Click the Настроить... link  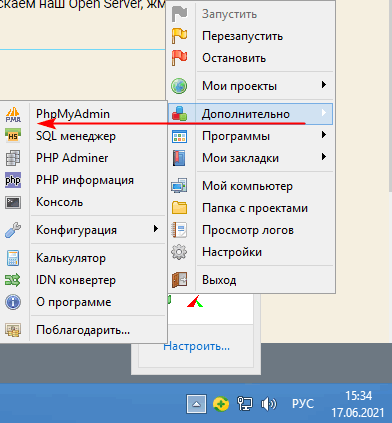[197, 346]
